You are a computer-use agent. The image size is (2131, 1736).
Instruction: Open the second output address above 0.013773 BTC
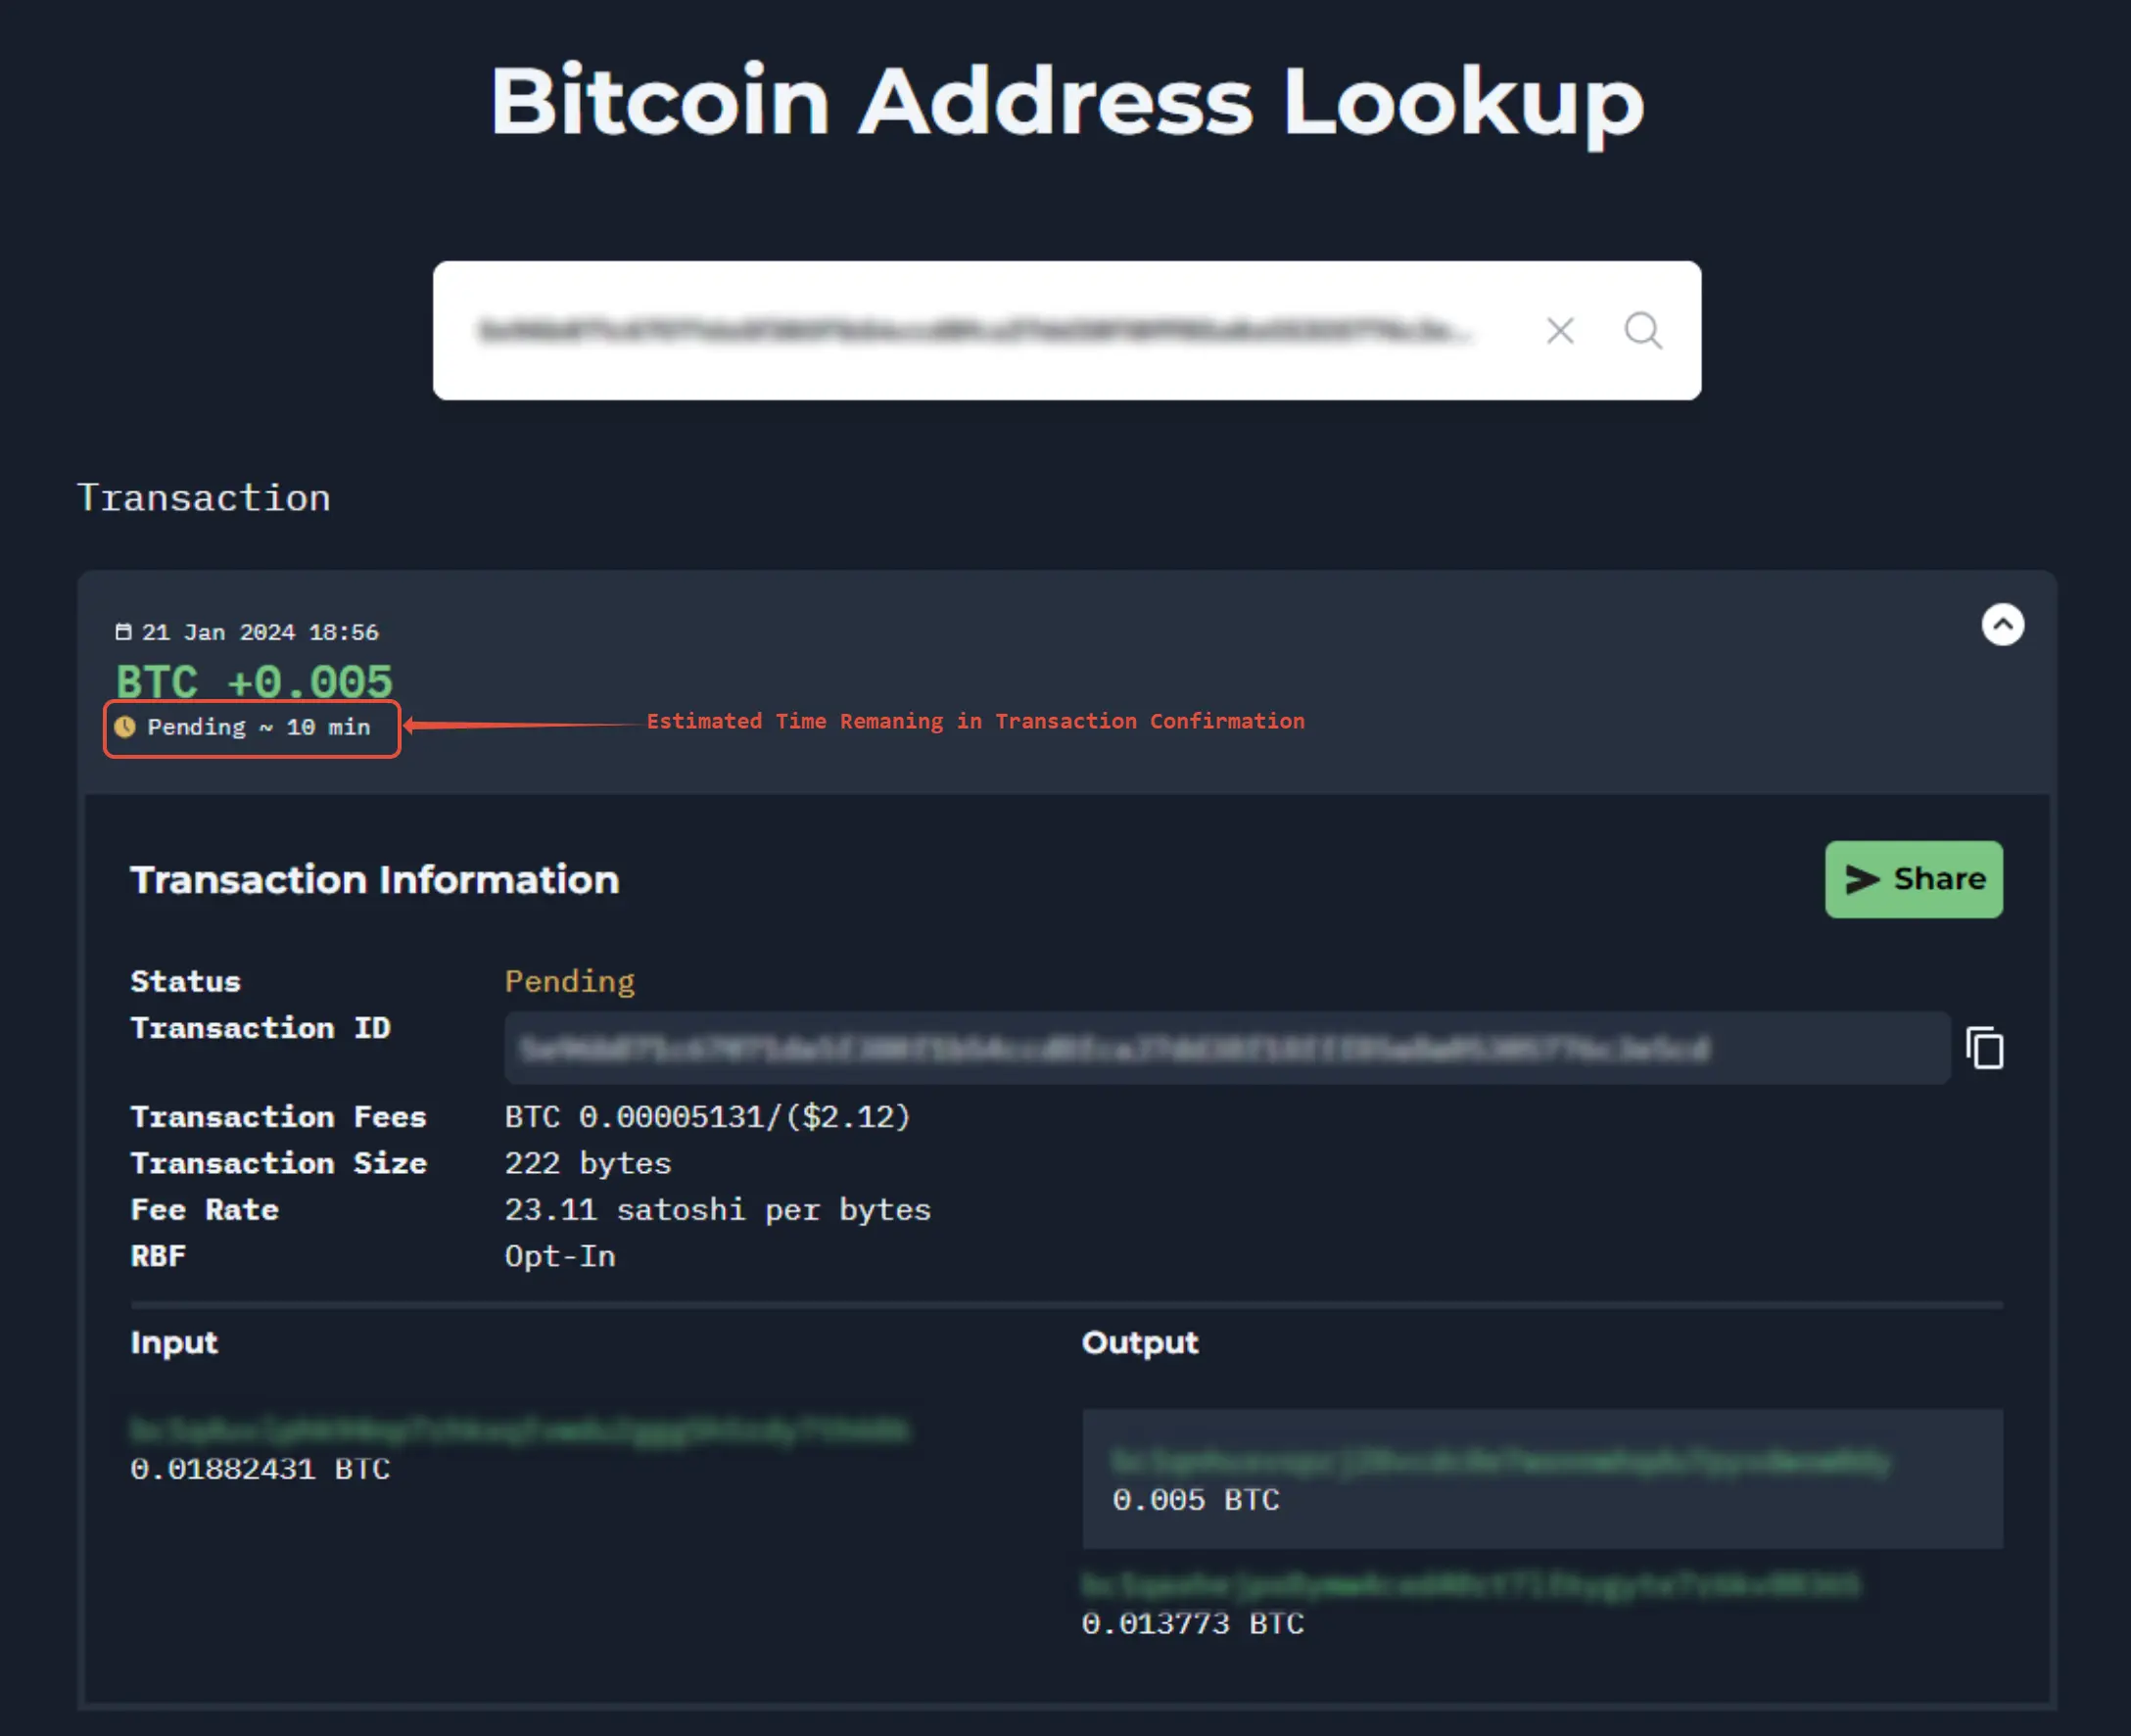1471,1585
